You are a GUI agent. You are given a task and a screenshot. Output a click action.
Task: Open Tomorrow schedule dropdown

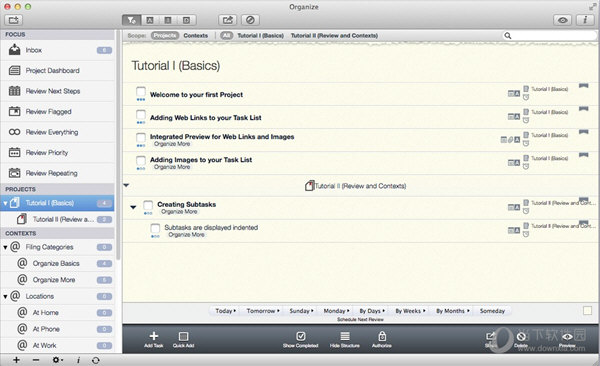click(263, 311)
